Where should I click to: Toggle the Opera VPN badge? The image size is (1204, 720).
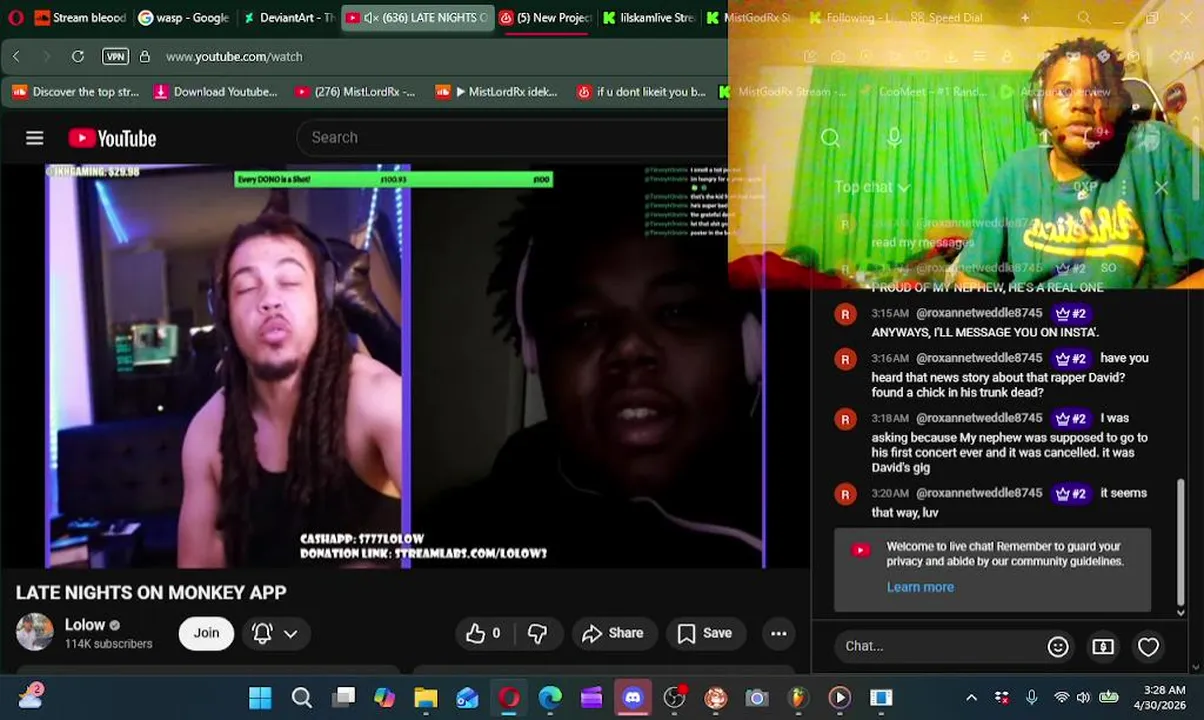[115, 57]
